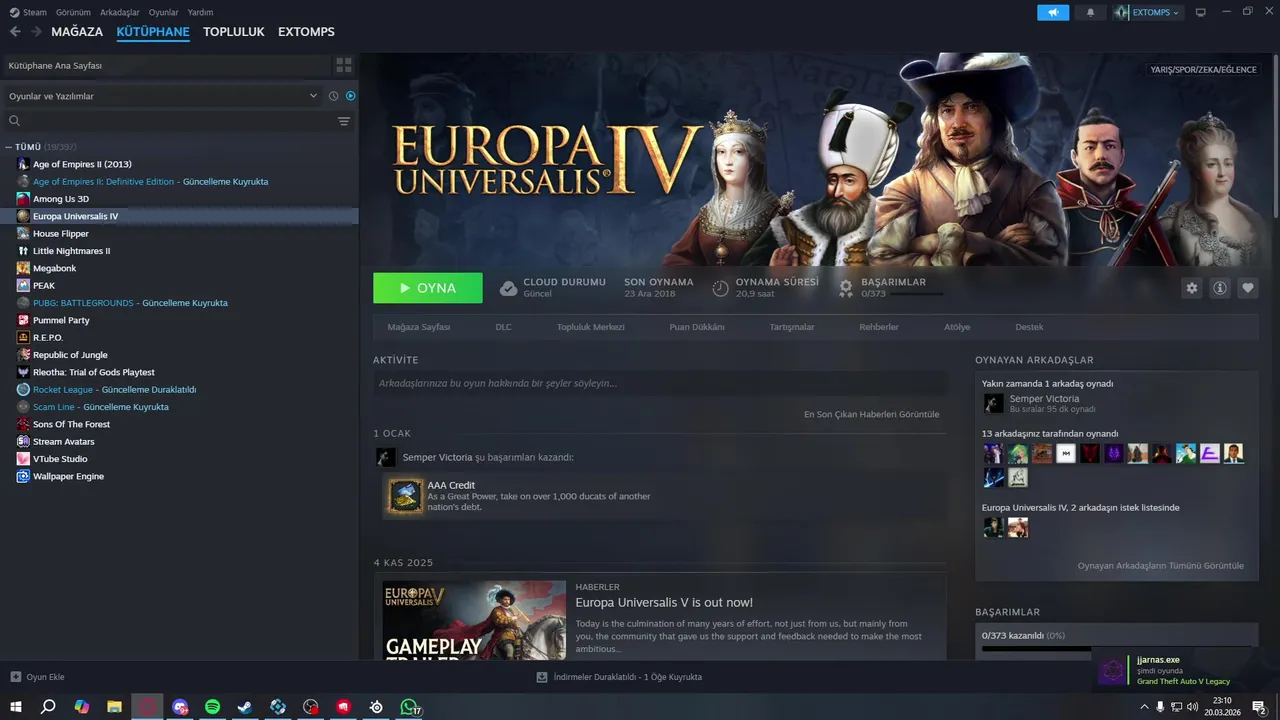Open the Arkadaşlar menu
Screen dimensions: 1280x720
(120, 12)
